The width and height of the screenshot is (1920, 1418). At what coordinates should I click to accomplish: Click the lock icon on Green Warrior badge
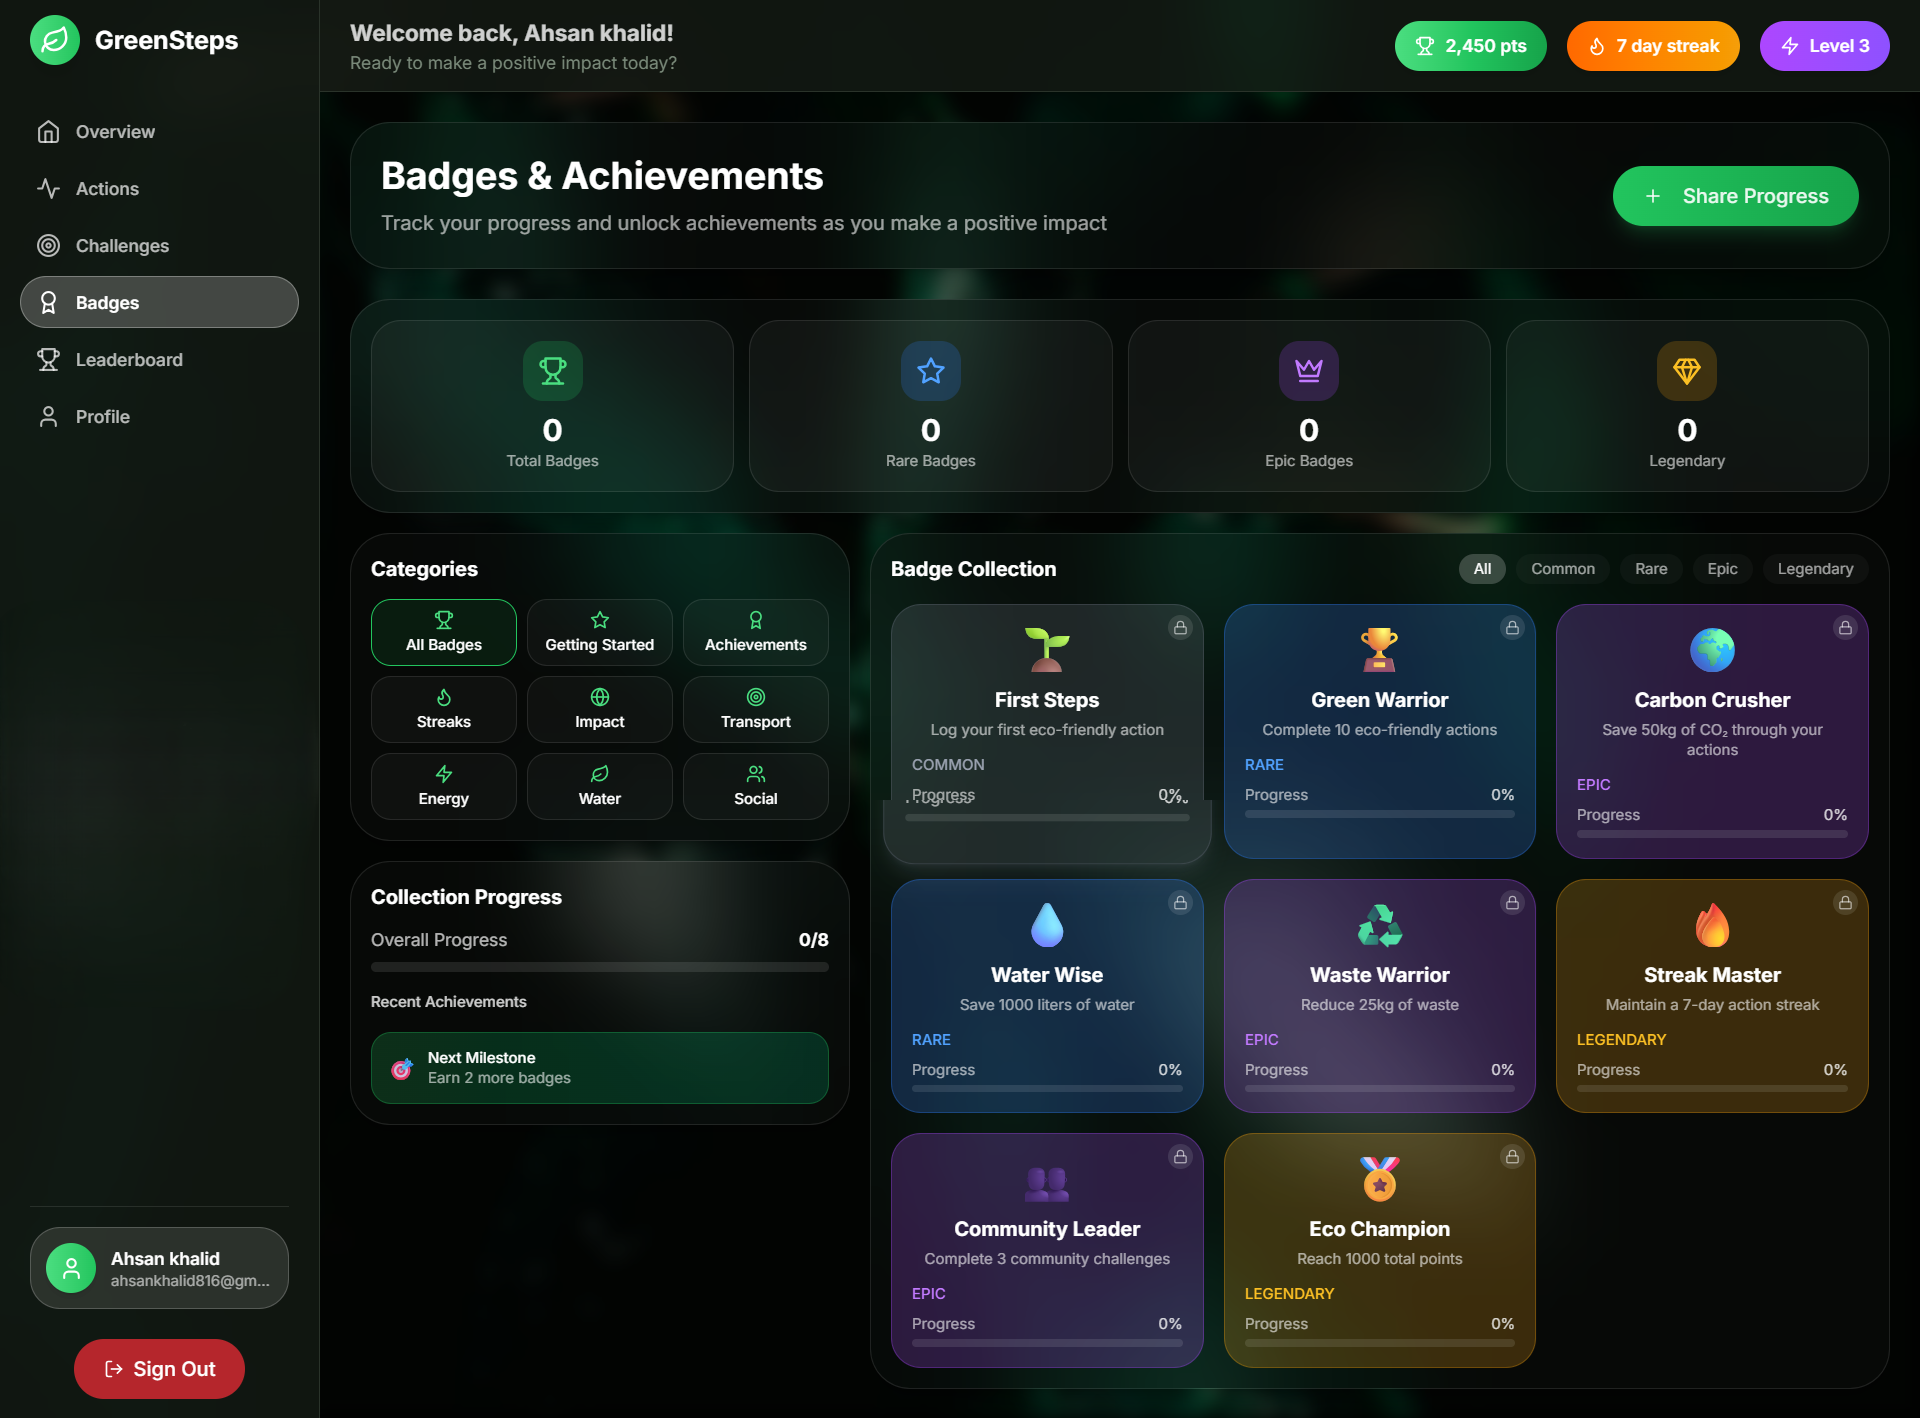[x=1512, y=628]
